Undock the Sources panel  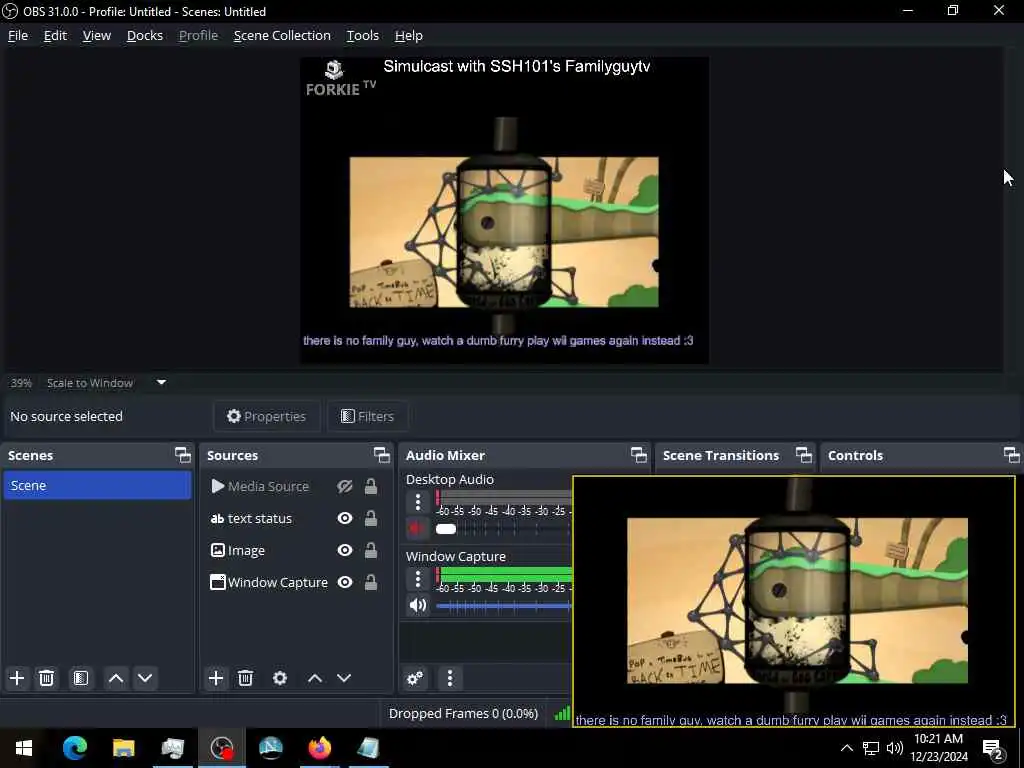coord(381,455)
